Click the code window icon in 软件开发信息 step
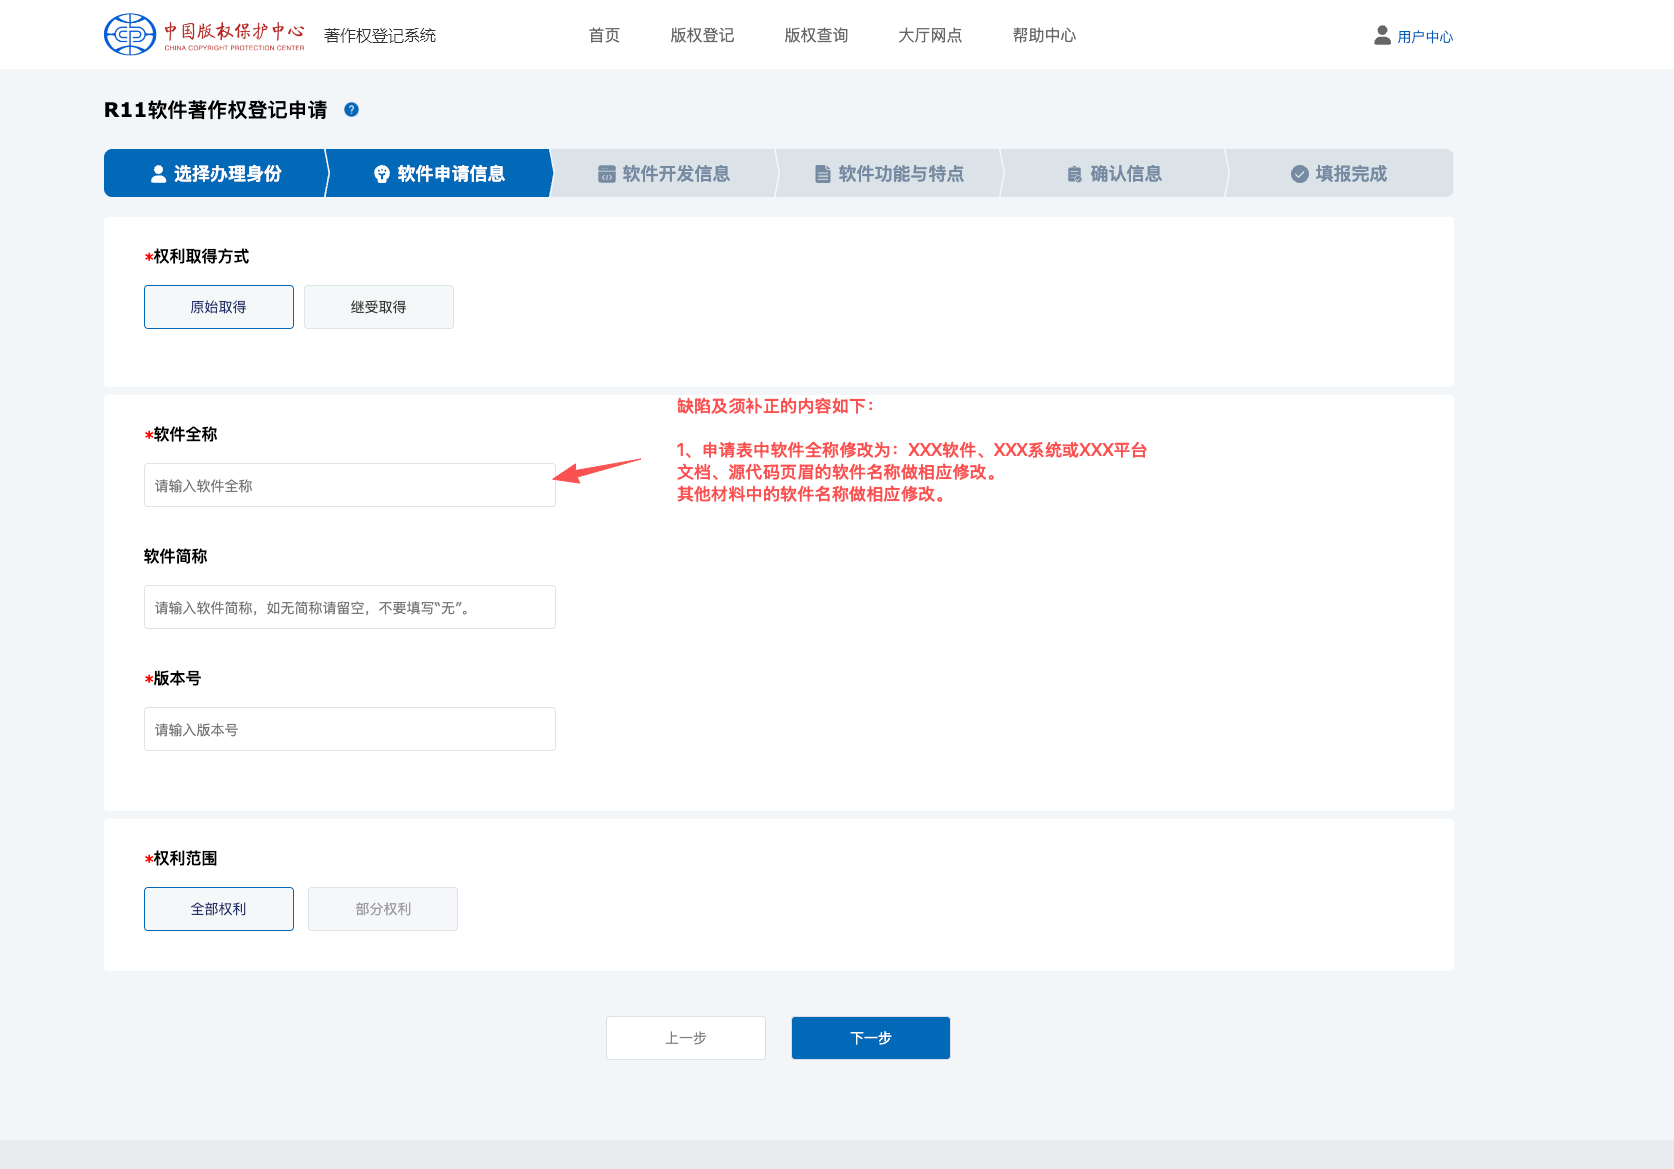Image resolution: width=1674 pixels, height=1169 pixels. [606, 174]
